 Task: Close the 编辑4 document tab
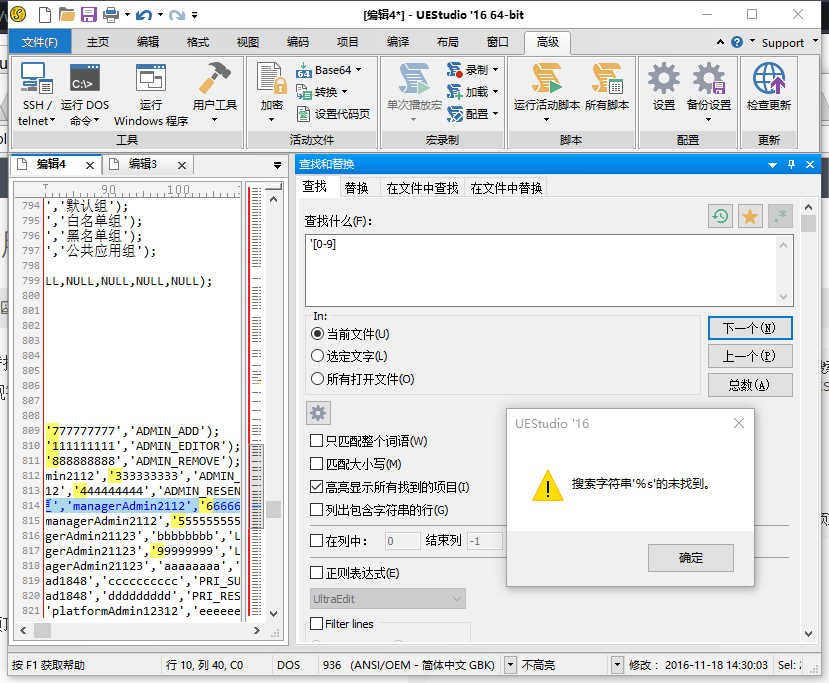pos(90,165)
